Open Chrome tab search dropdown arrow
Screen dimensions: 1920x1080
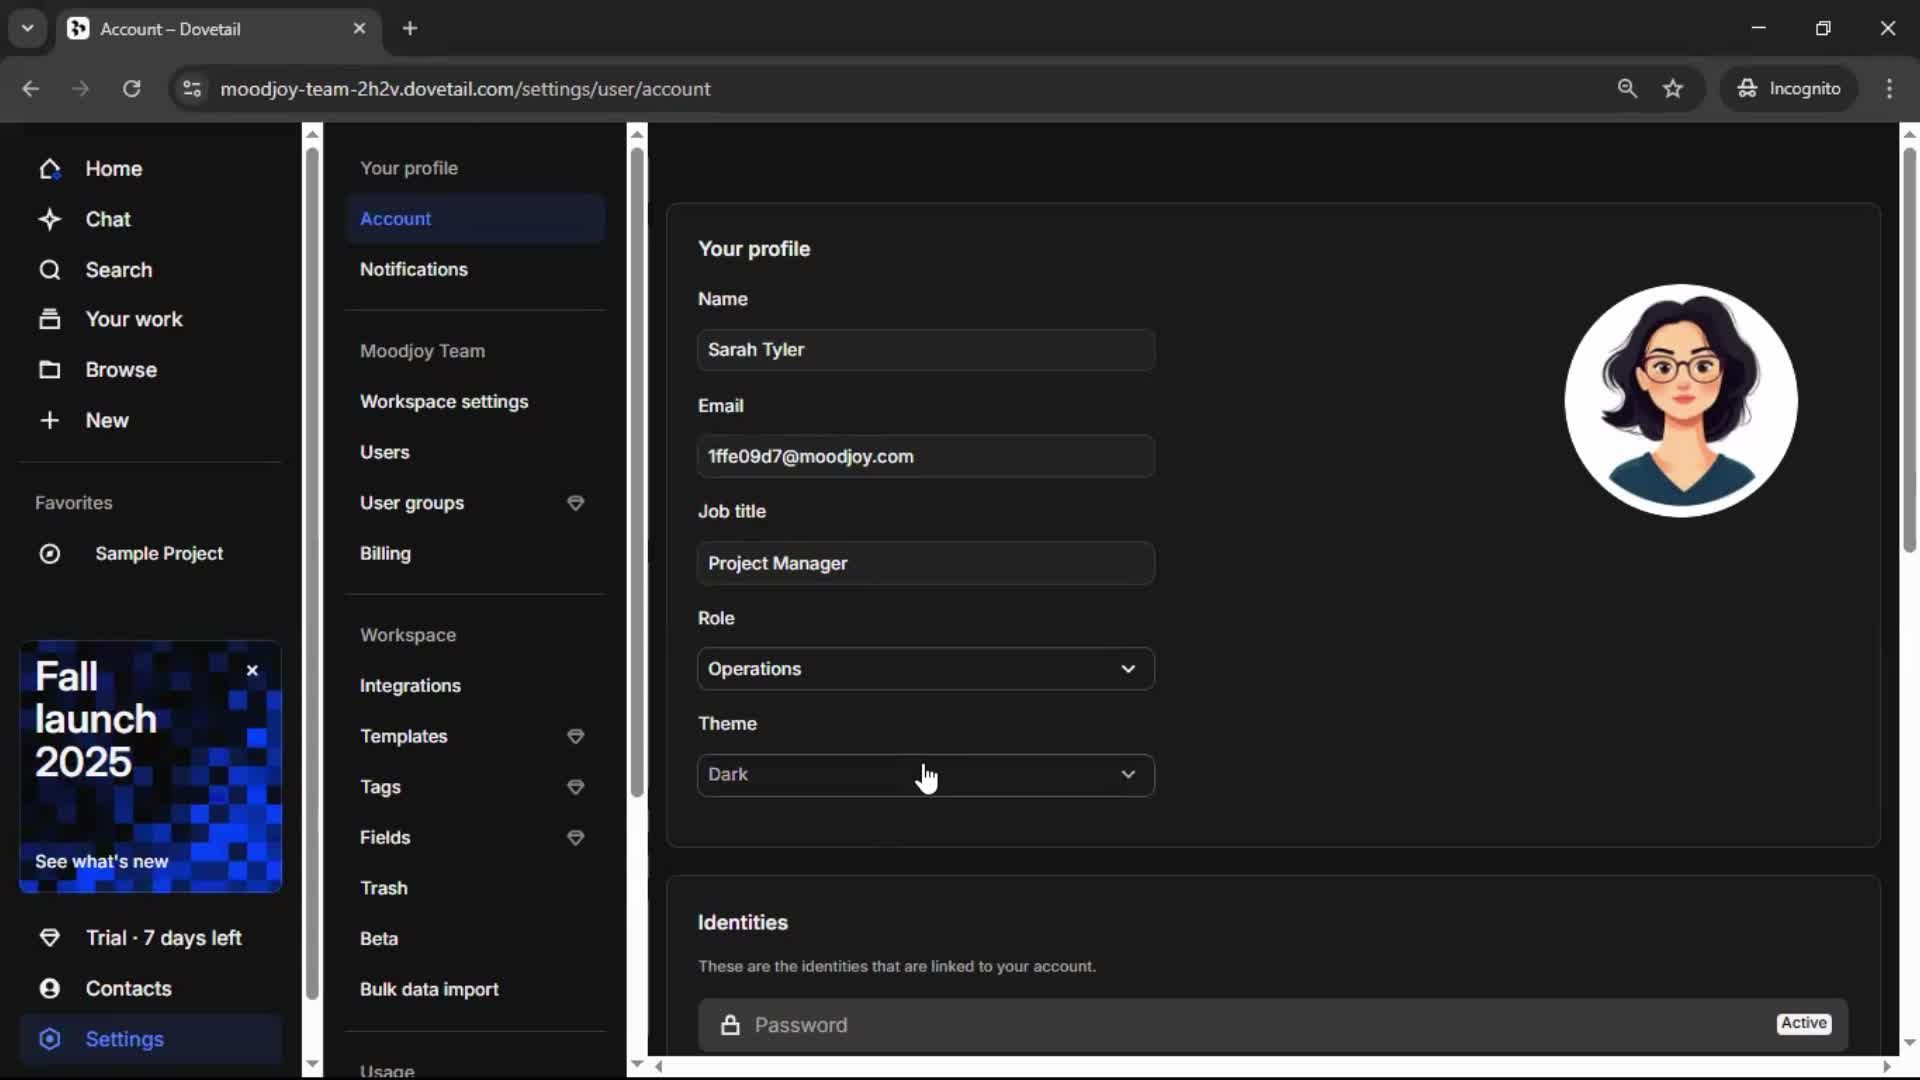tap(28, 28)
